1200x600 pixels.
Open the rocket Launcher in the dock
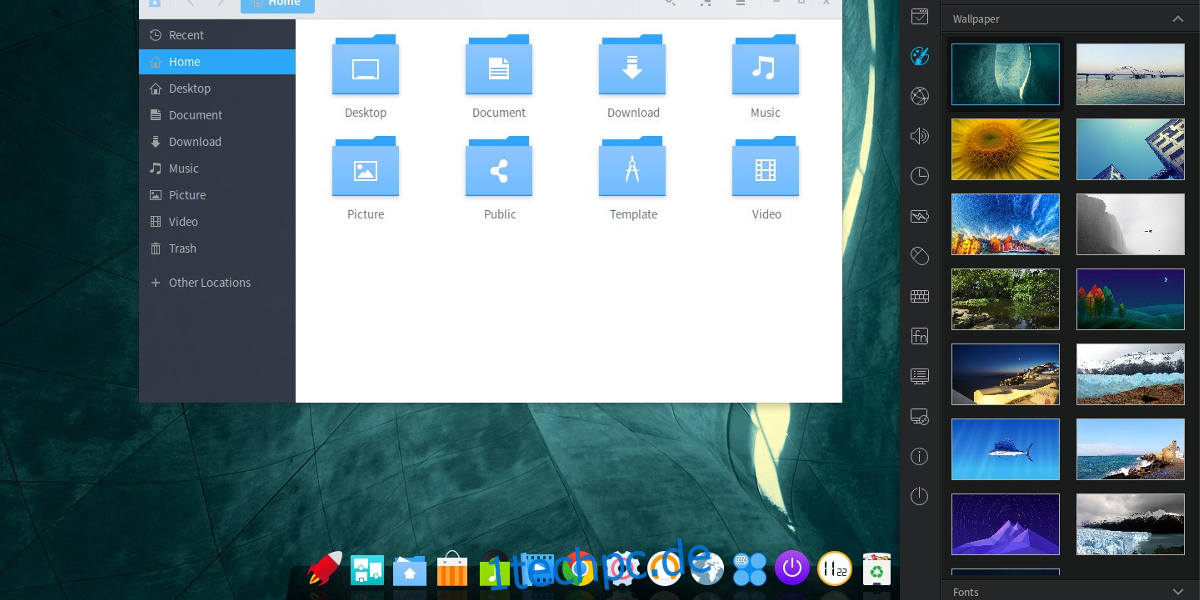pyautogui.click(x=324, y=568)
